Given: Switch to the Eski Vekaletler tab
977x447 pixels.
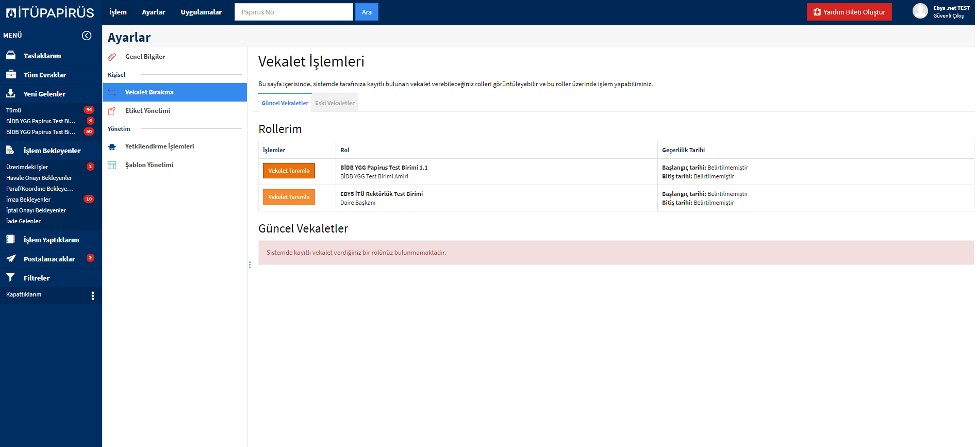Looking at the screenshot, I should 335,103.
